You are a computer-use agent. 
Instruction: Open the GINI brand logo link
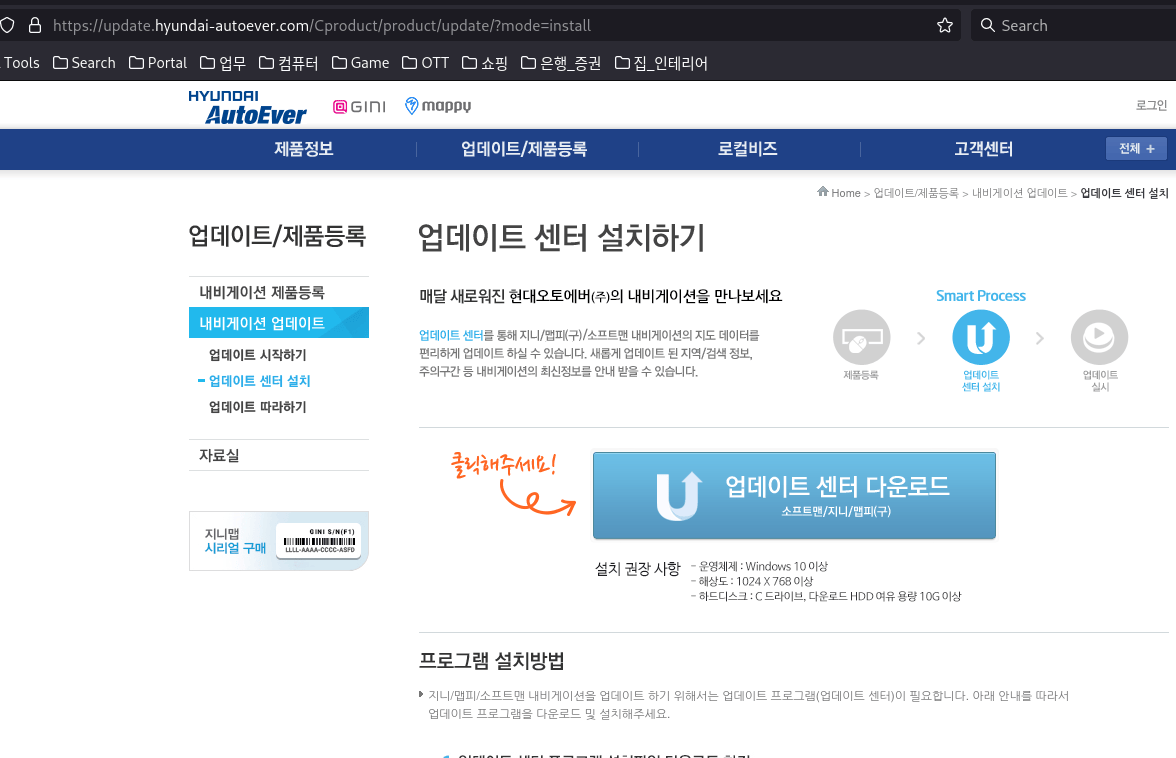click(x=359, y=106)
